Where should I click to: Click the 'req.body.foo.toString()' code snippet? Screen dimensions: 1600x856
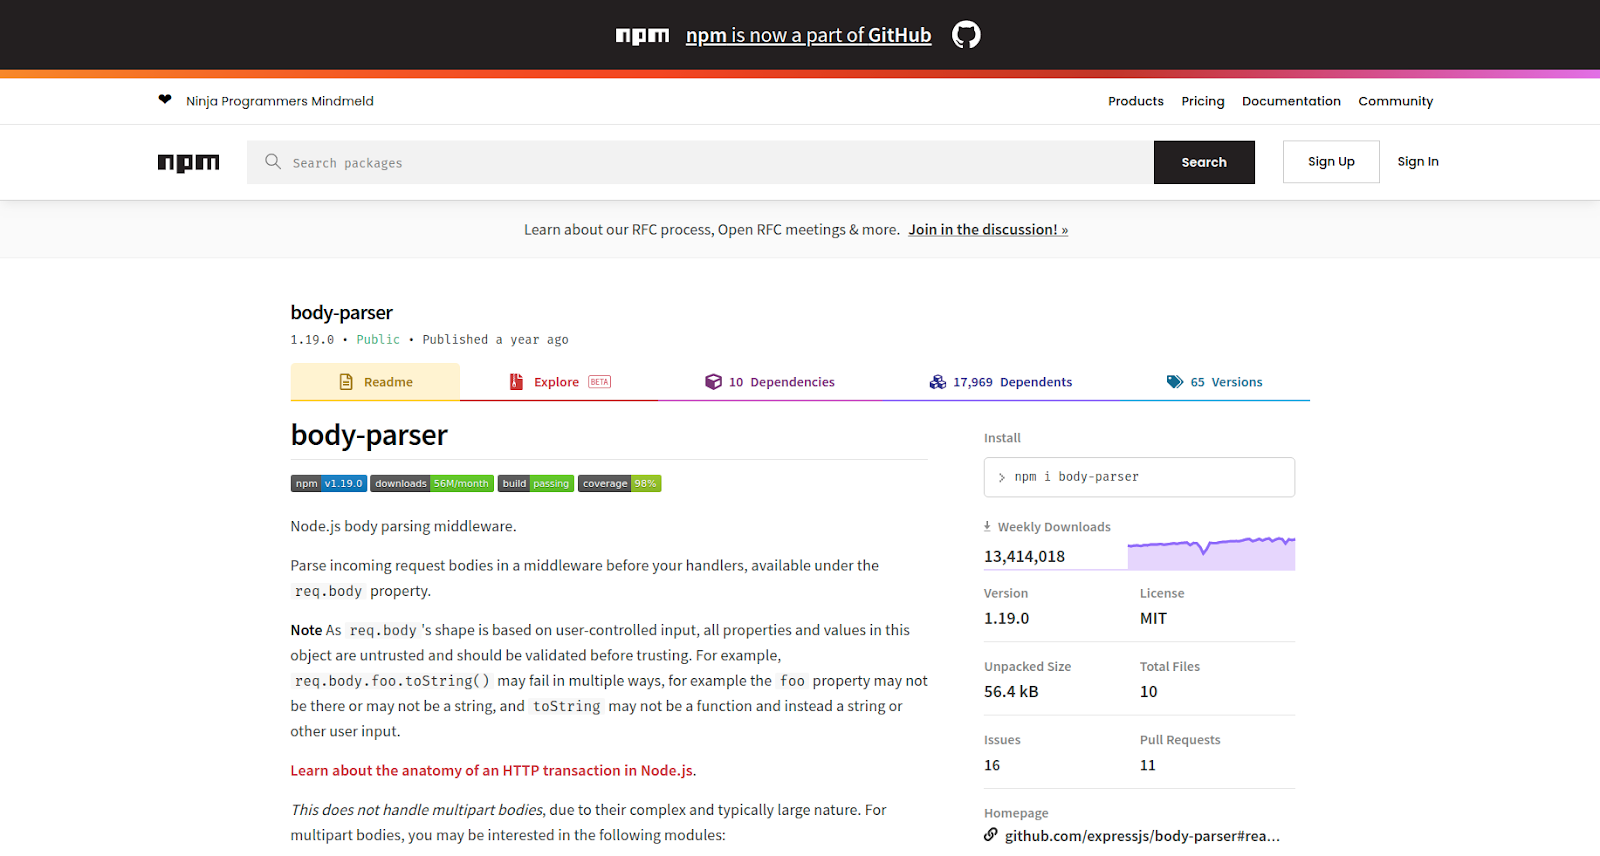coord(392,681)
